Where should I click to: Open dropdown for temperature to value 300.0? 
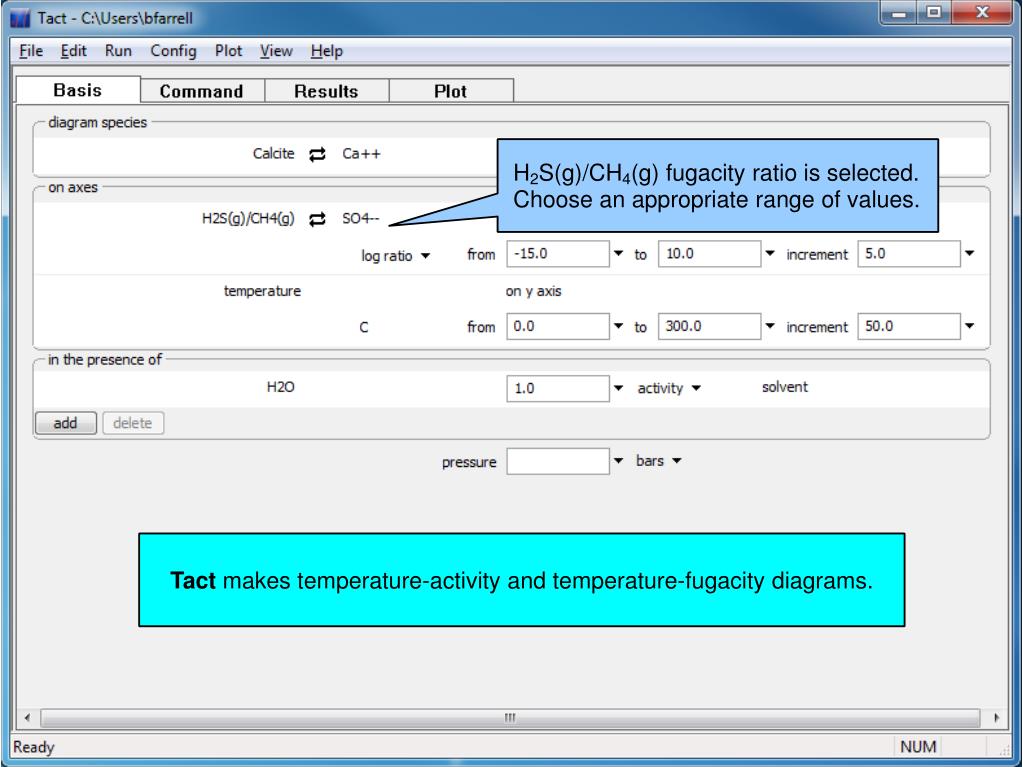point(770,326)
